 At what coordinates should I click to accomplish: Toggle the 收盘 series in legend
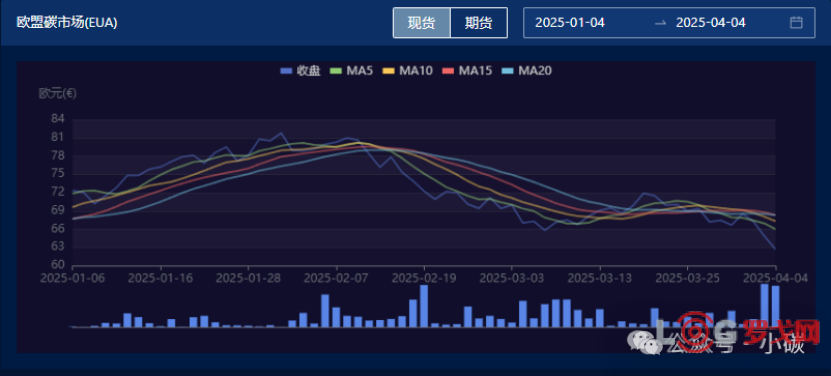coord(300,71)
